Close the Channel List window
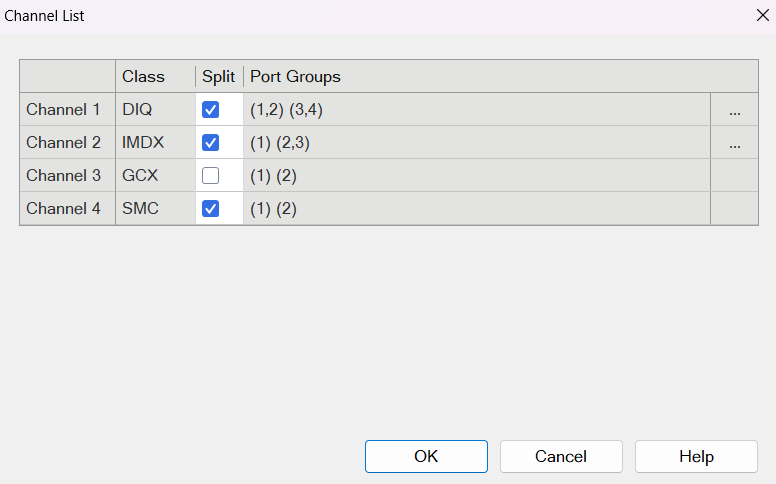Screen dimensions: 776x484 [x=763, y=15]
